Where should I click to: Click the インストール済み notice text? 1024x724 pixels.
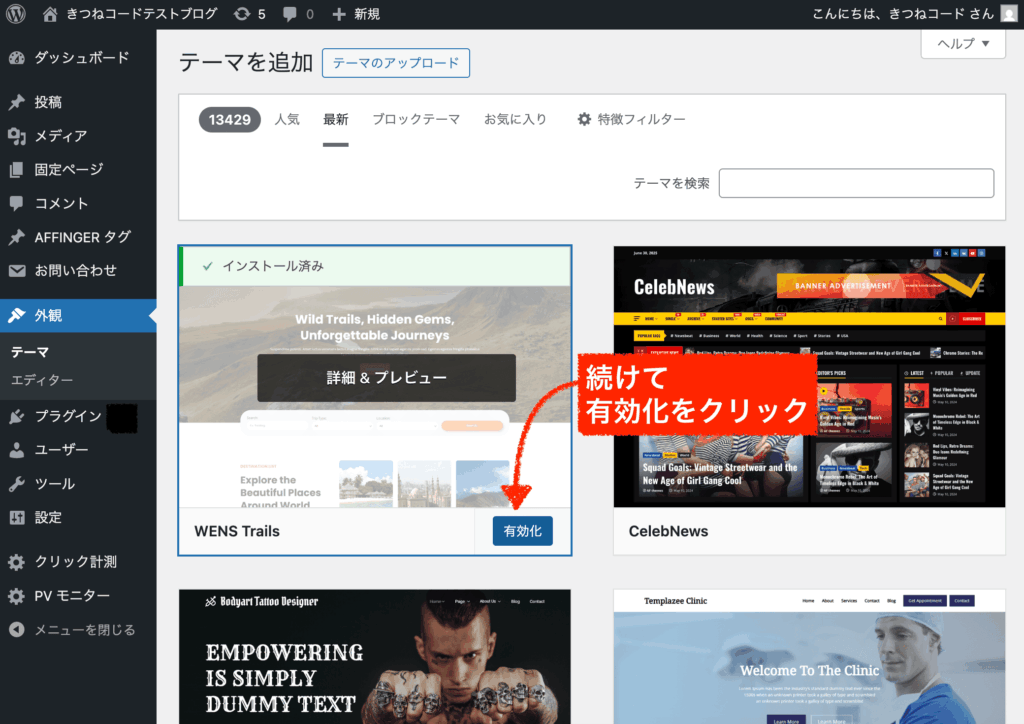pos(273,266)
